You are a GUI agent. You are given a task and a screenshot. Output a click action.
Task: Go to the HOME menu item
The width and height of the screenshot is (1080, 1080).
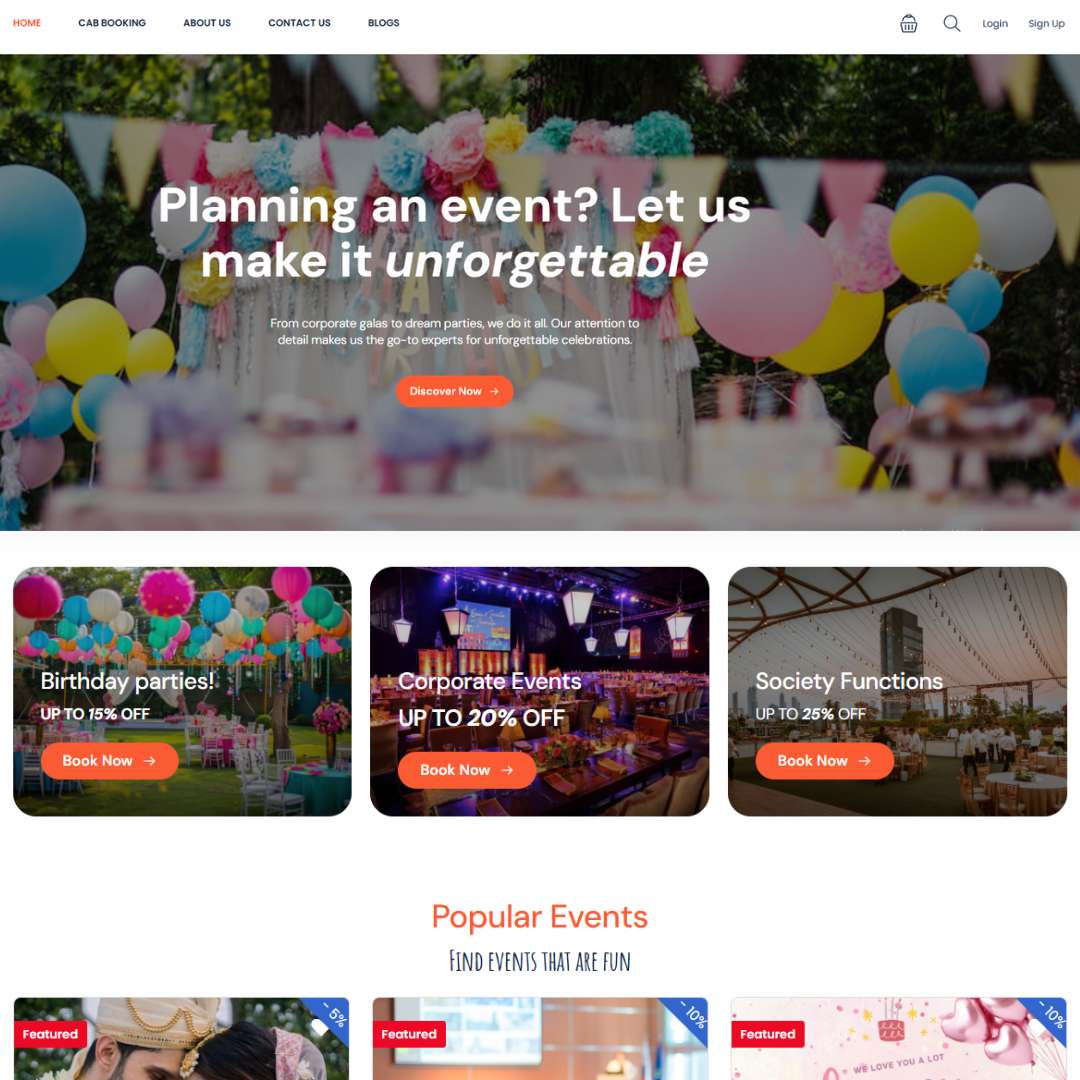(x=27, y=23)
